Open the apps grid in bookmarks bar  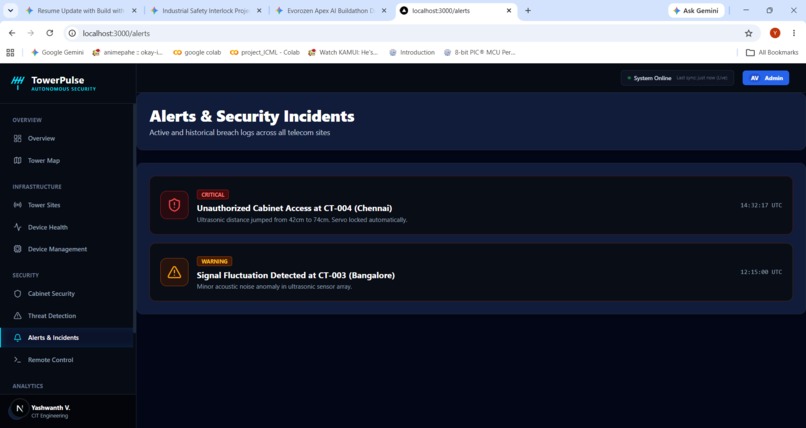(10, 52)
